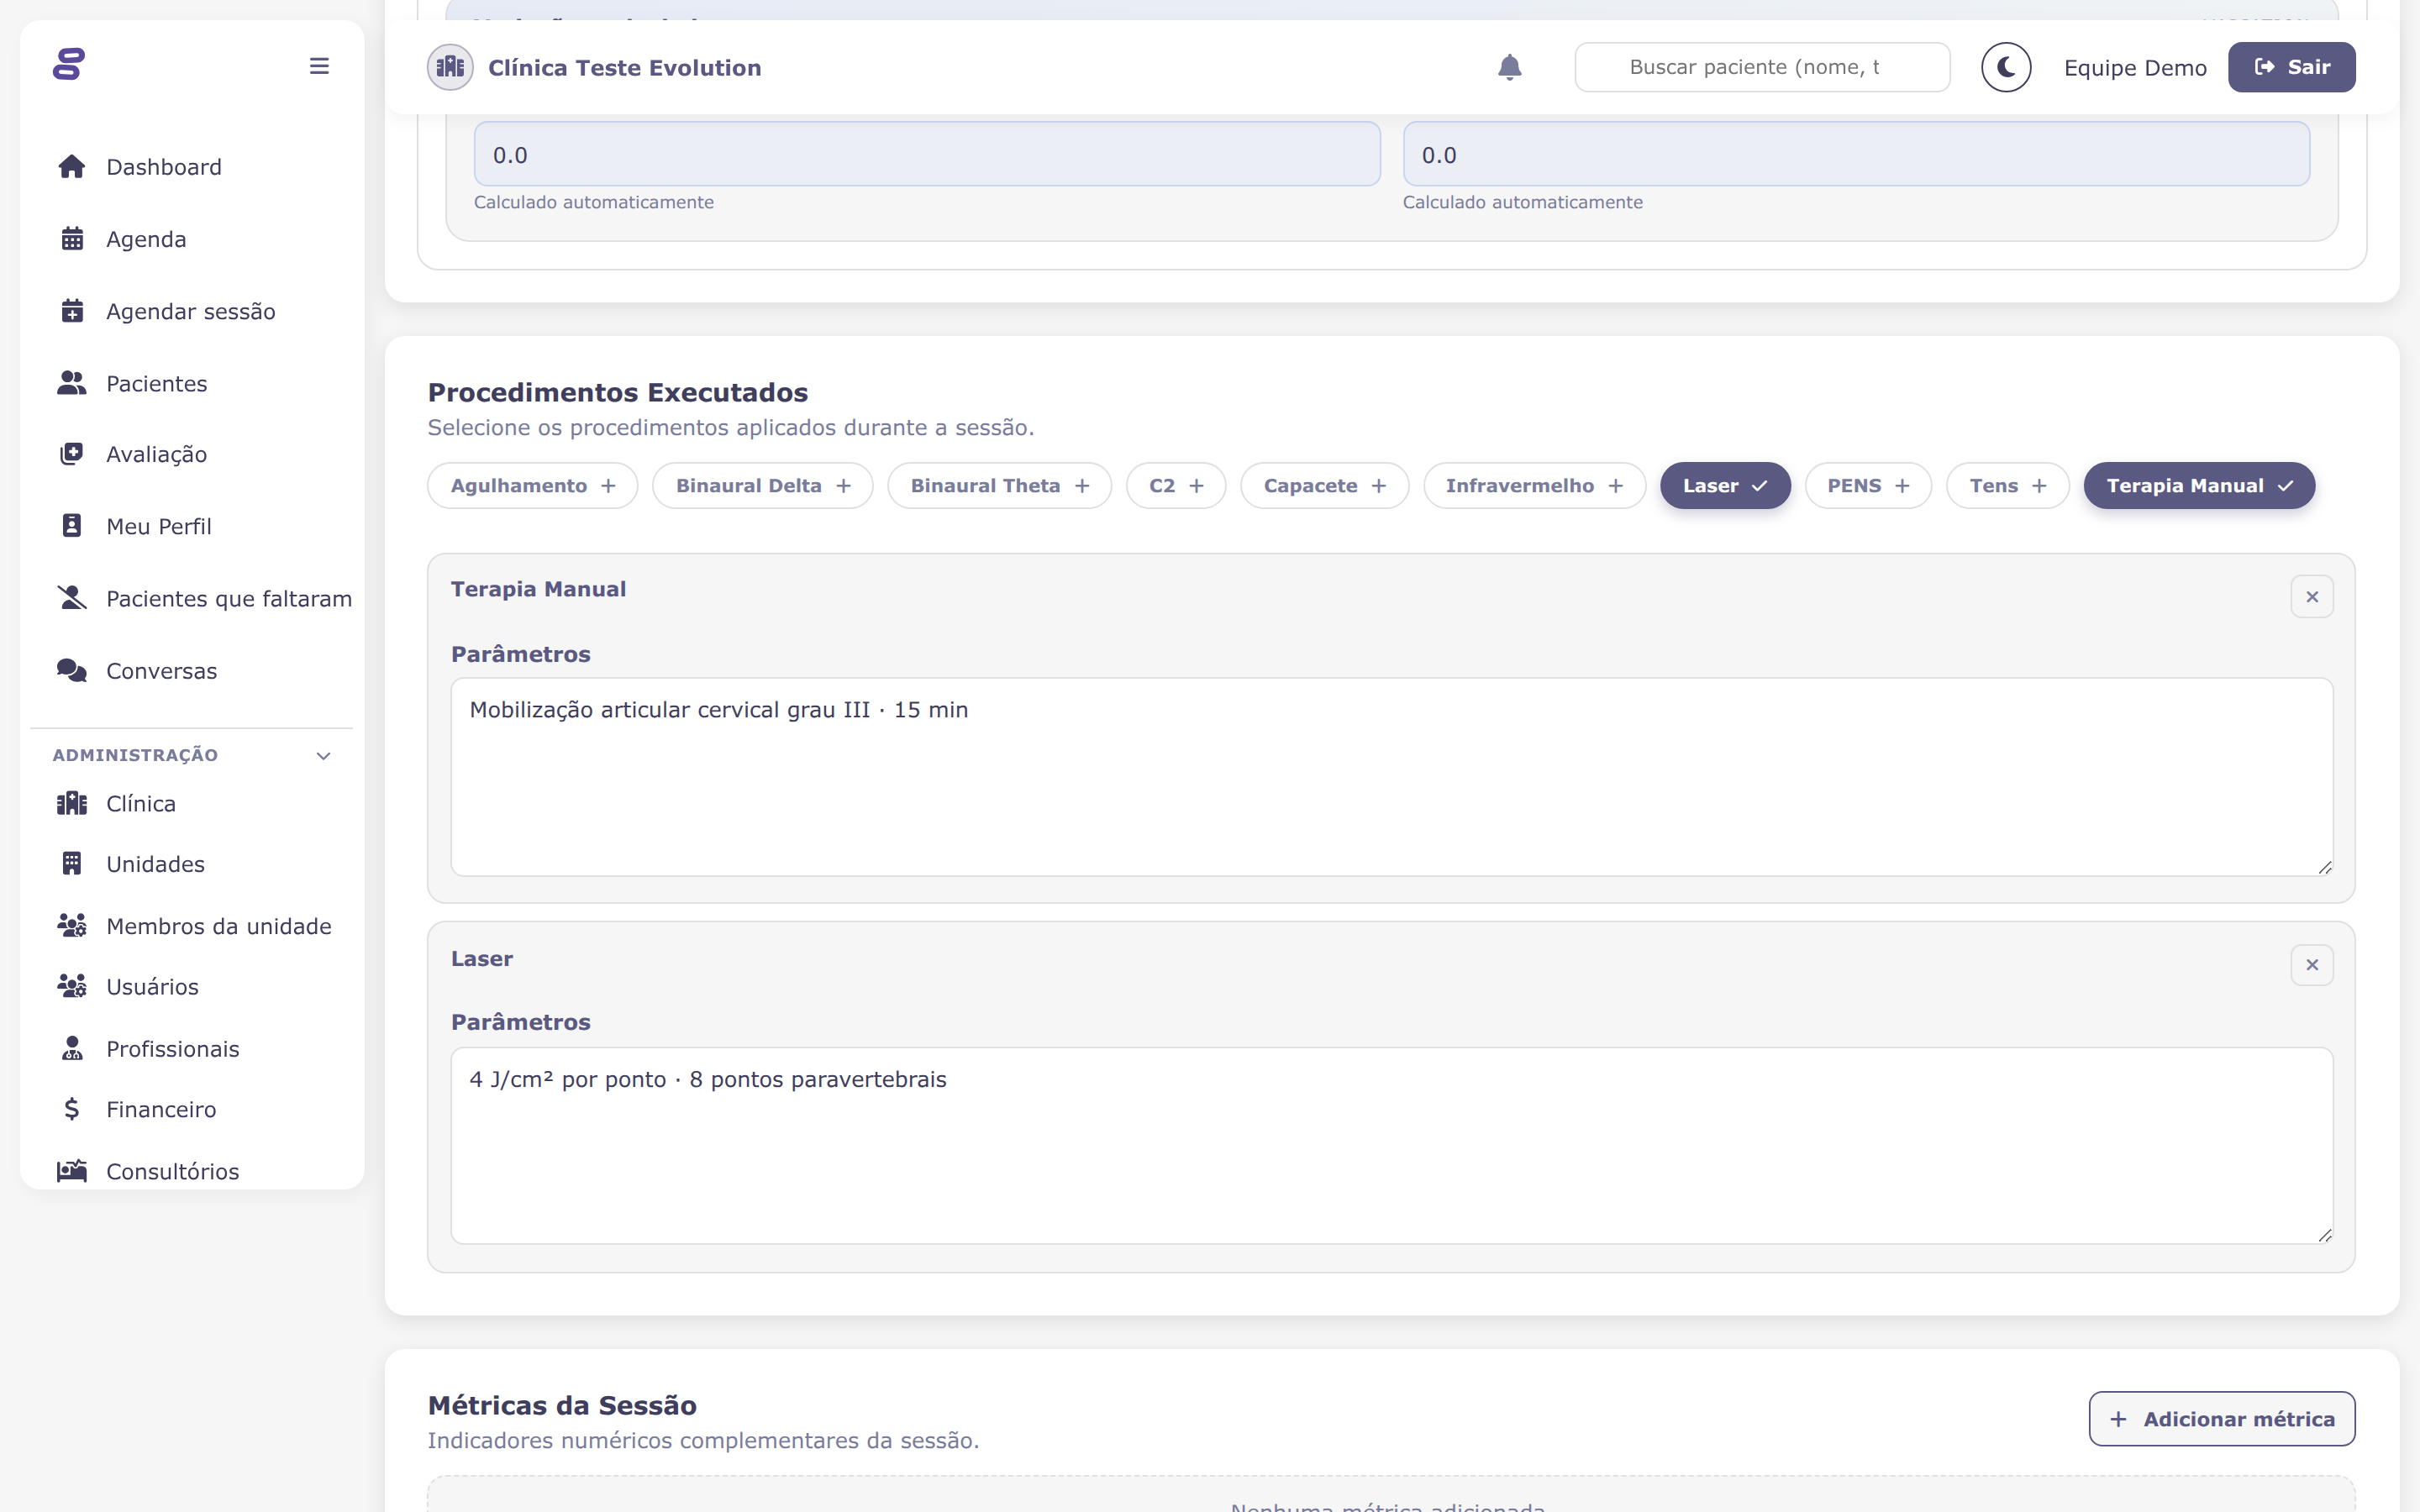The height and width of the screenshot is (1512, 2420).
Task: Open the notifications bell
Action: [1509, 67]
